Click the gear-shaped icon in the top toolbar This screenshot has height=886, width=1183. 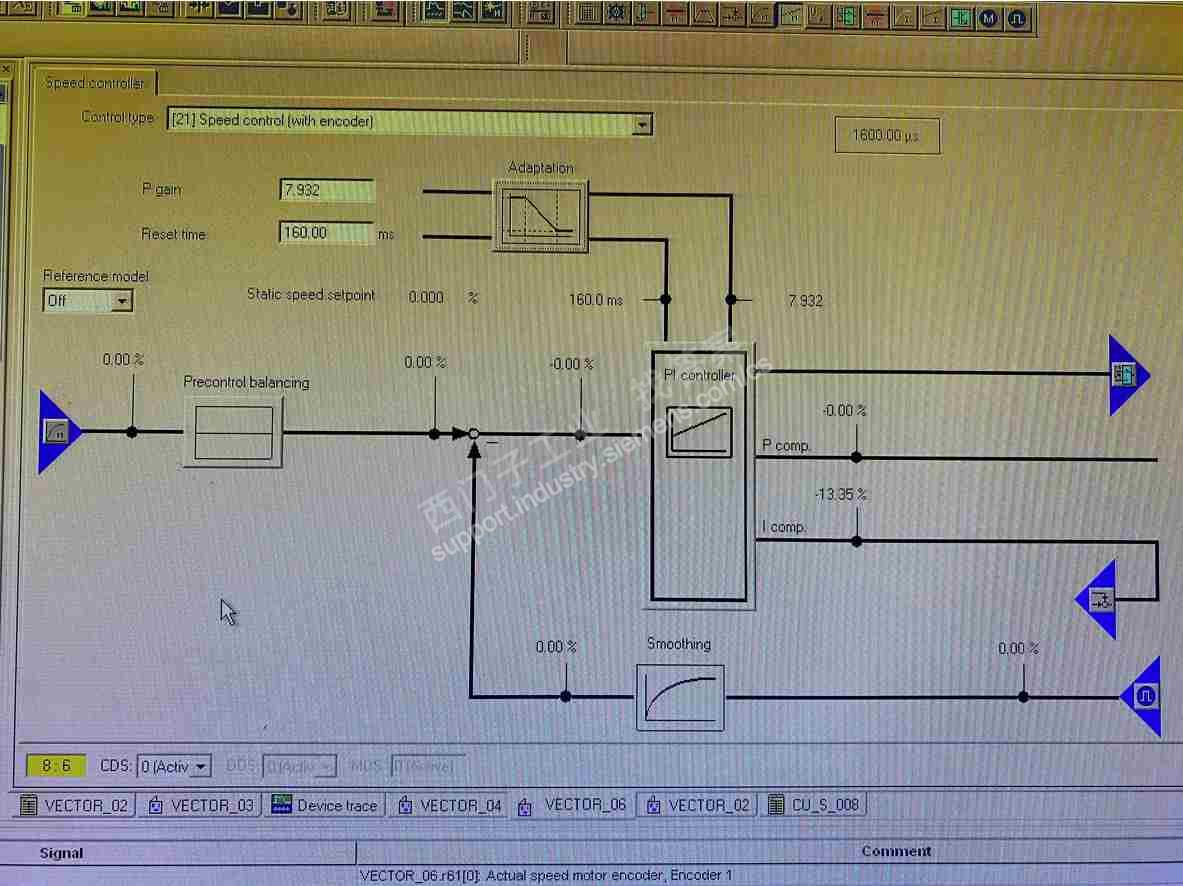pos(616,13)
